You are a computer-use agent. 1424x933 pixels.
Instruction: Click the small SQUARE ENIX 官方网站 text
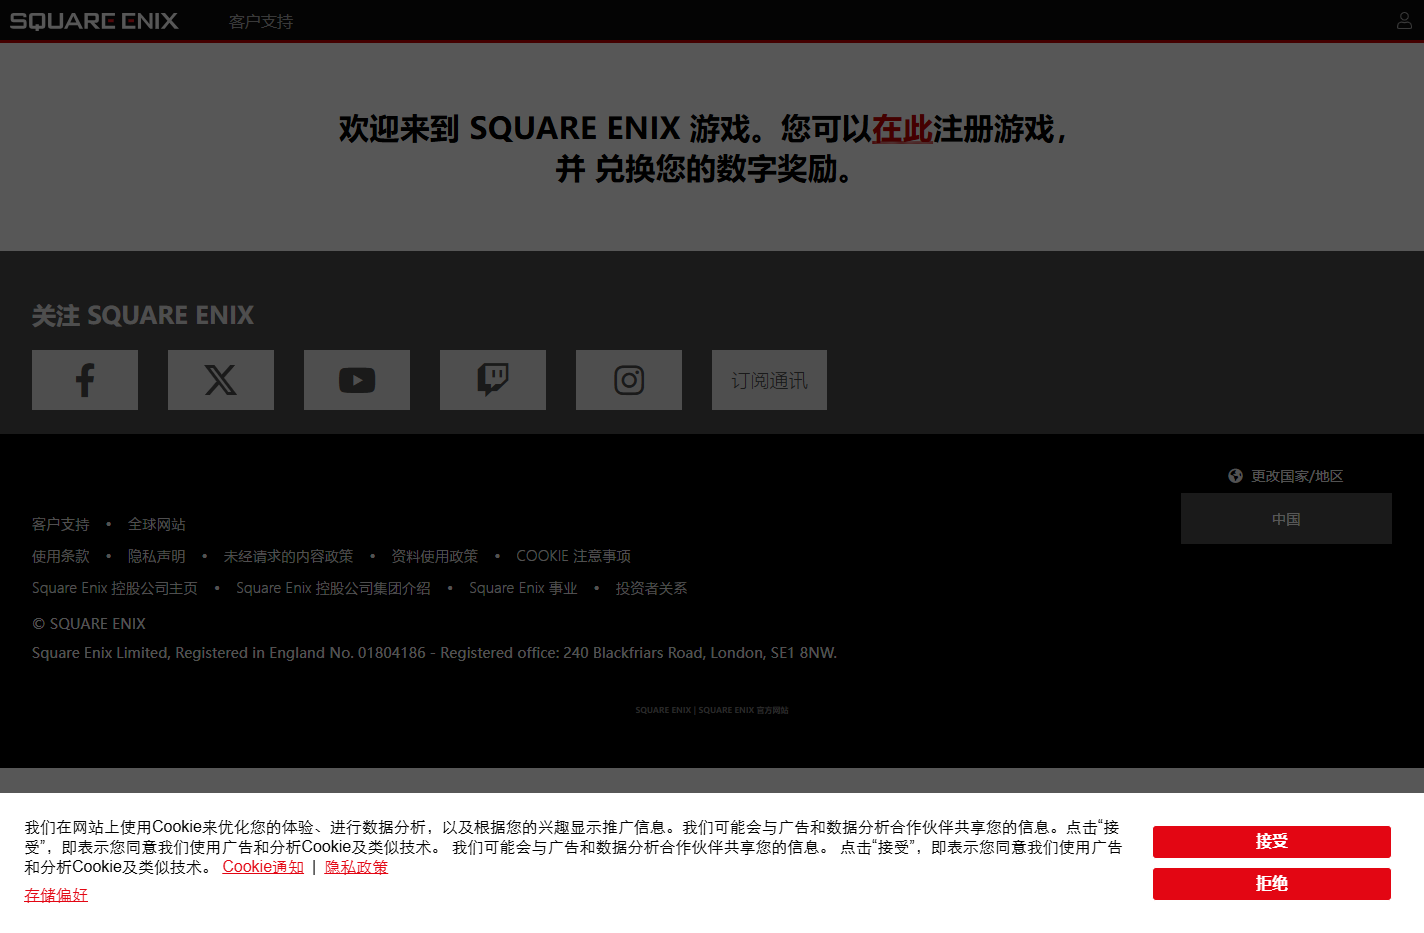[x=712, y=710]
